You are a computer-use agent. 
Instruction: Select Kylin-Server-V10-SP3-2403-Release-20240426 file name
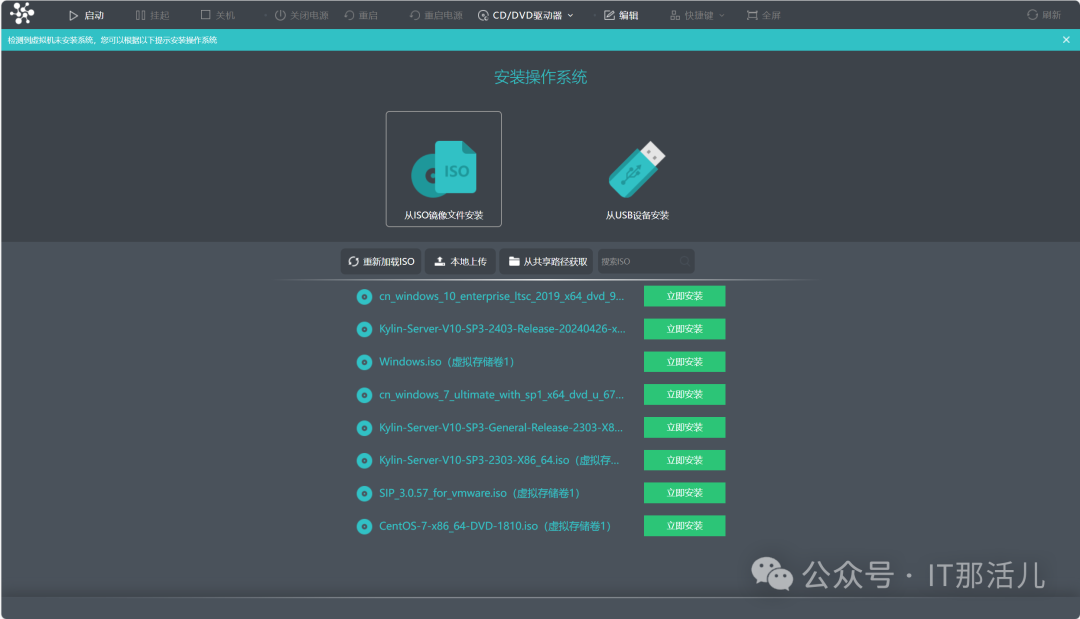(502, 329)
